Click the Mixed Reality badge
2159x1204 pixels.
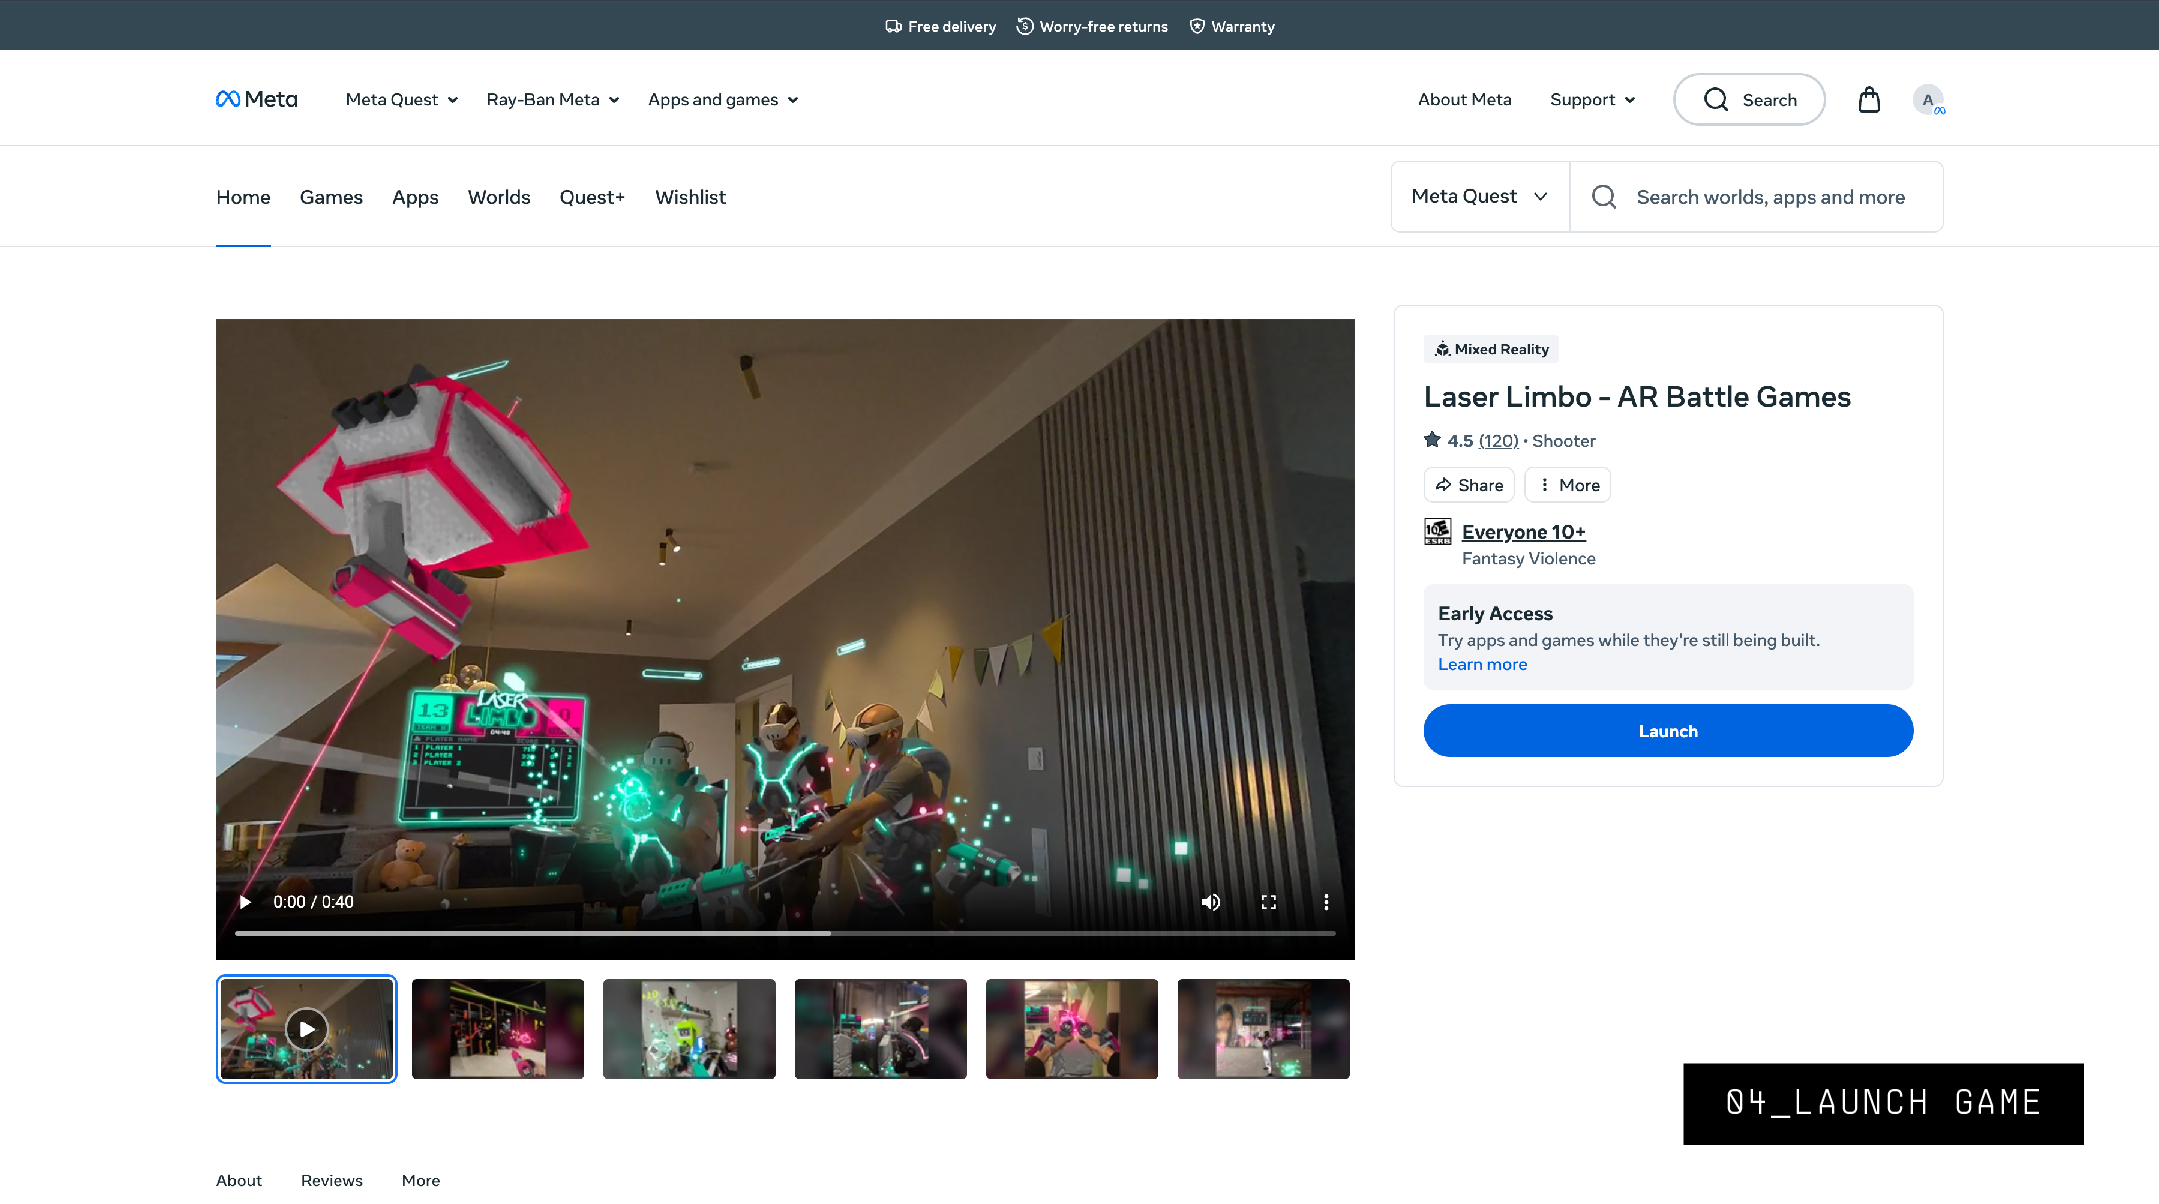click(1491, 349)
